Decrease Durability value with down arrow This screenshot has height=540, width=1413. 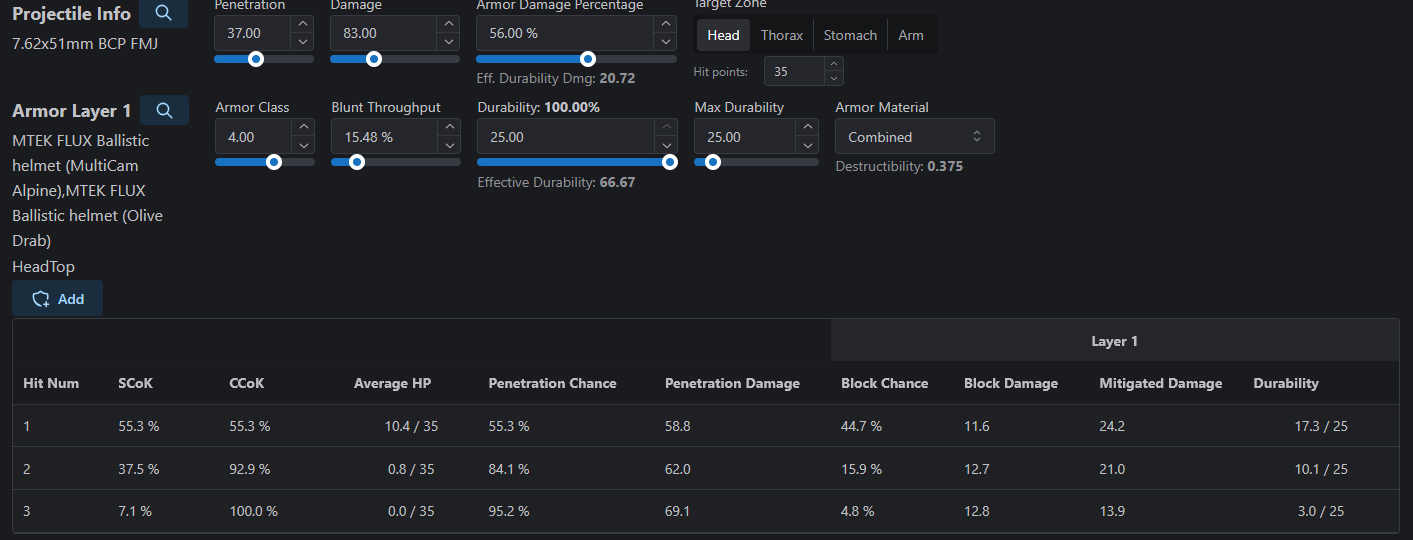click(666, 145)
